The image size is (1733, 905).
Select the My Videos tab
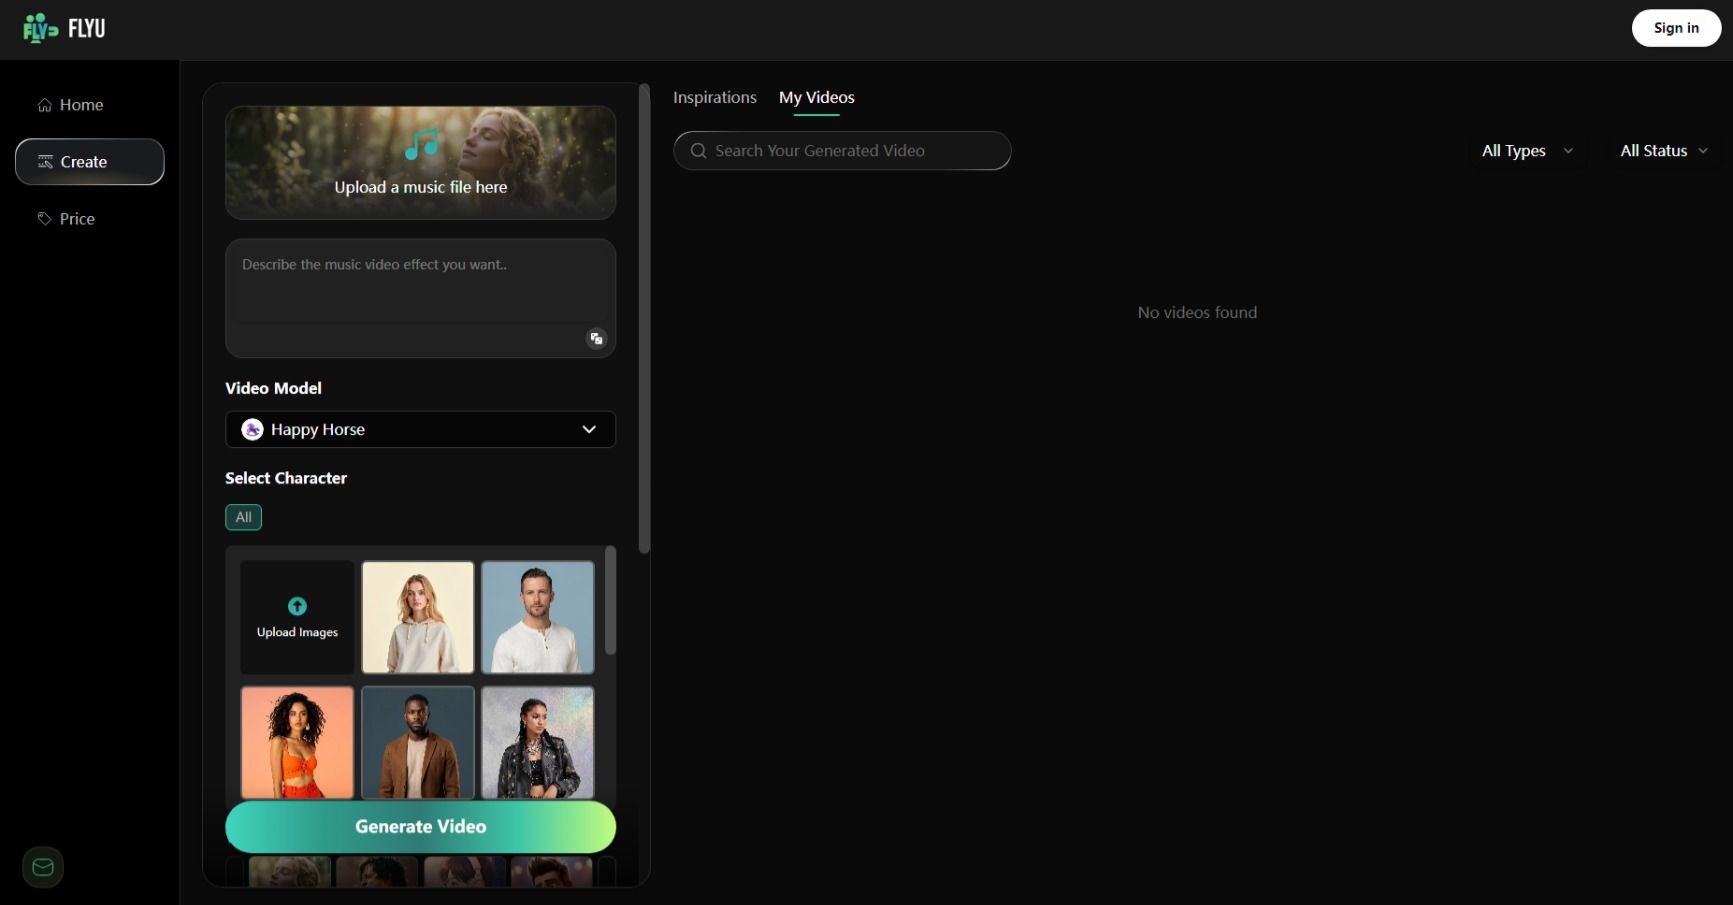pos(816,98)
